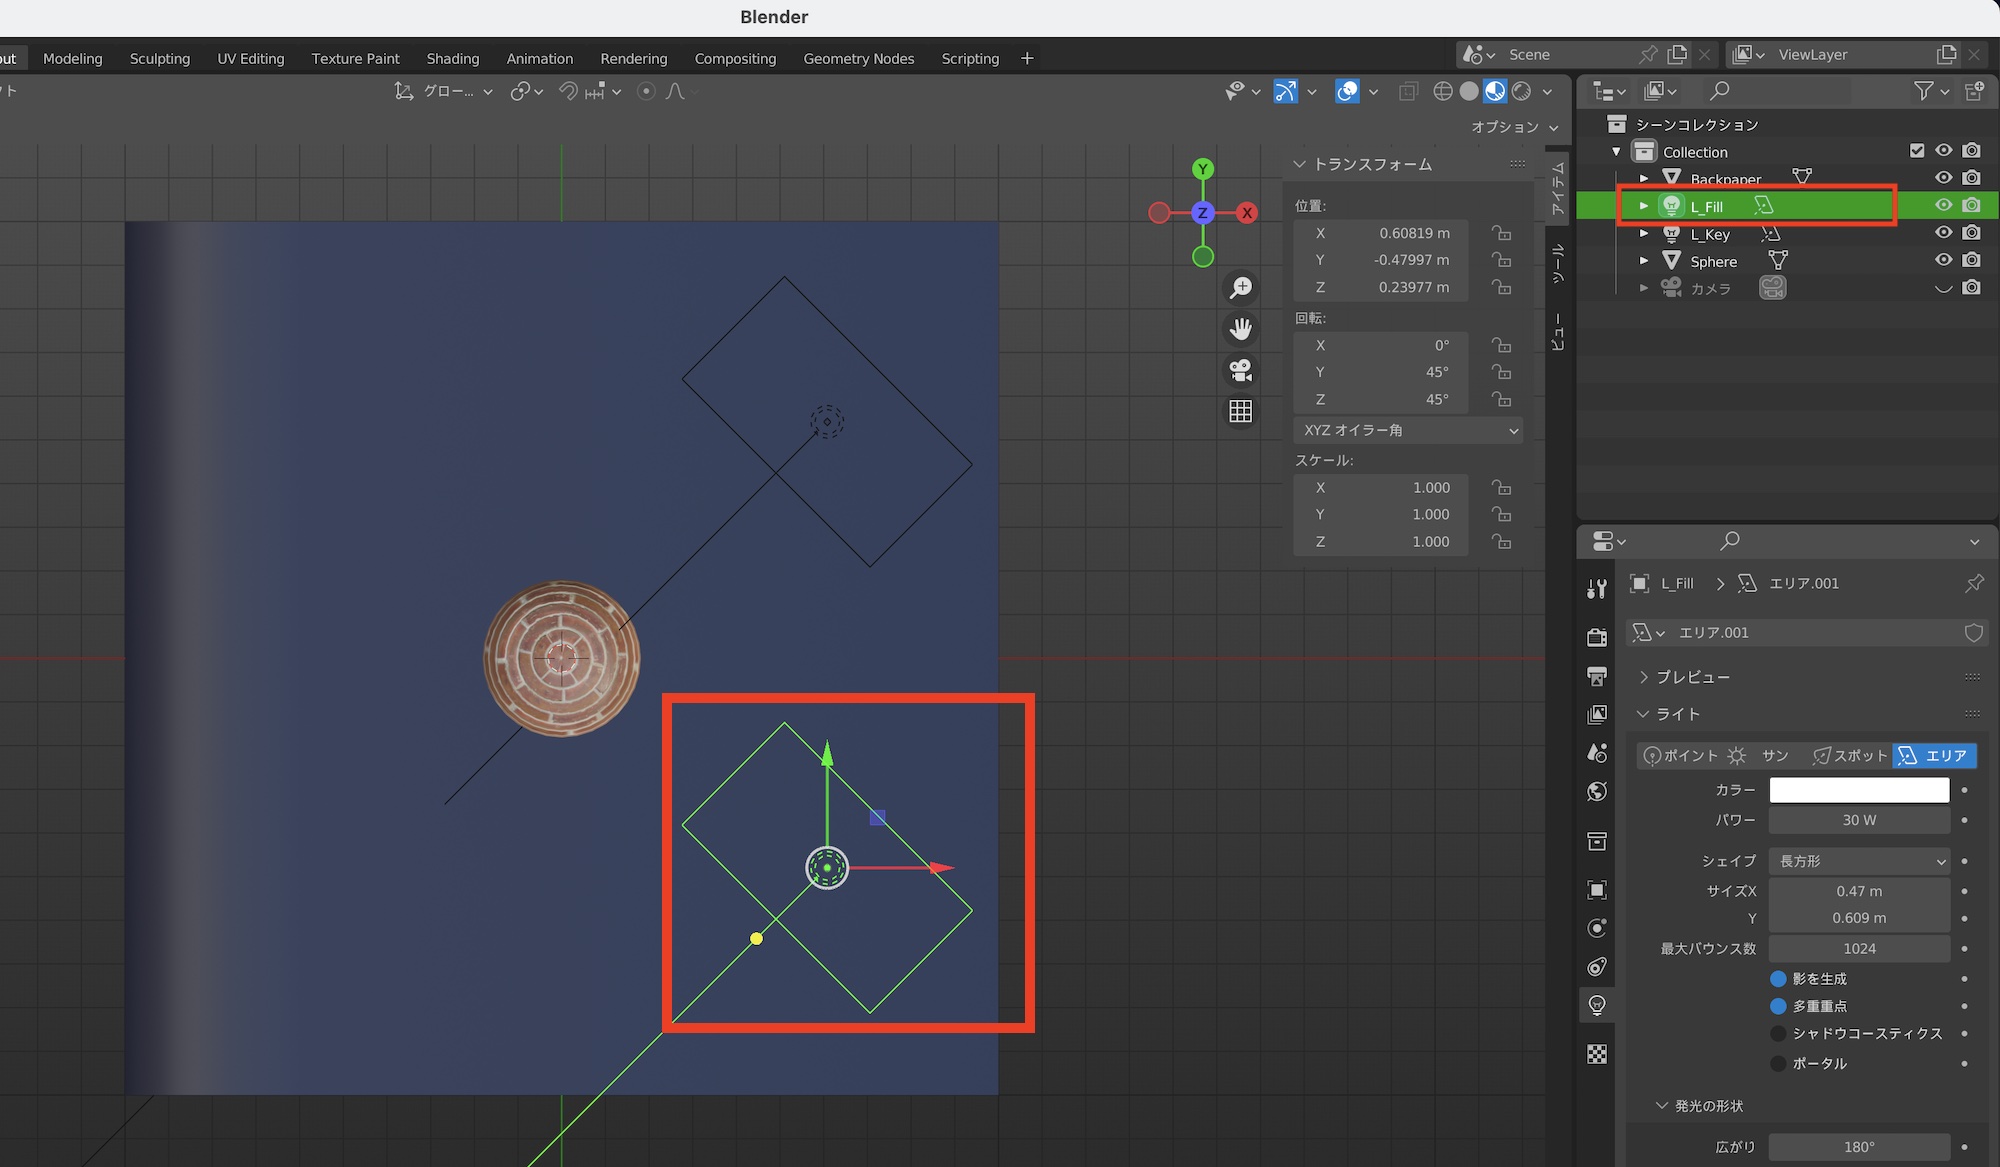Open Texture properties checkerboard icon
The width and height of the screenshot is (2000, 1167).
point(1597,1054)
